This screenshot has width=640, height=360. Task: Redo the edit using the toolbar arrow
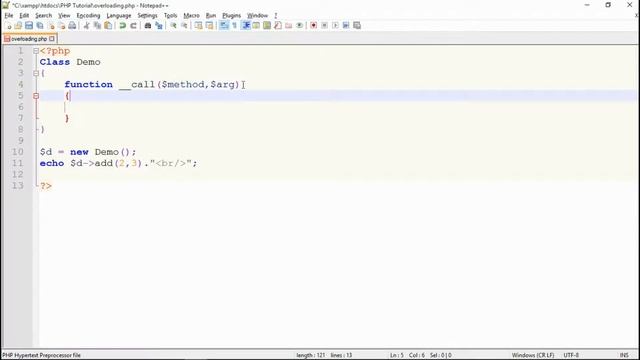[x=133, y=25]
